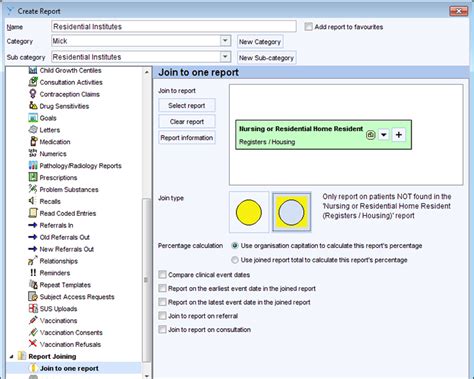The image size is (474, 379).
Task: Click the Vaccinations syringe icon
Action: point(33,320)
